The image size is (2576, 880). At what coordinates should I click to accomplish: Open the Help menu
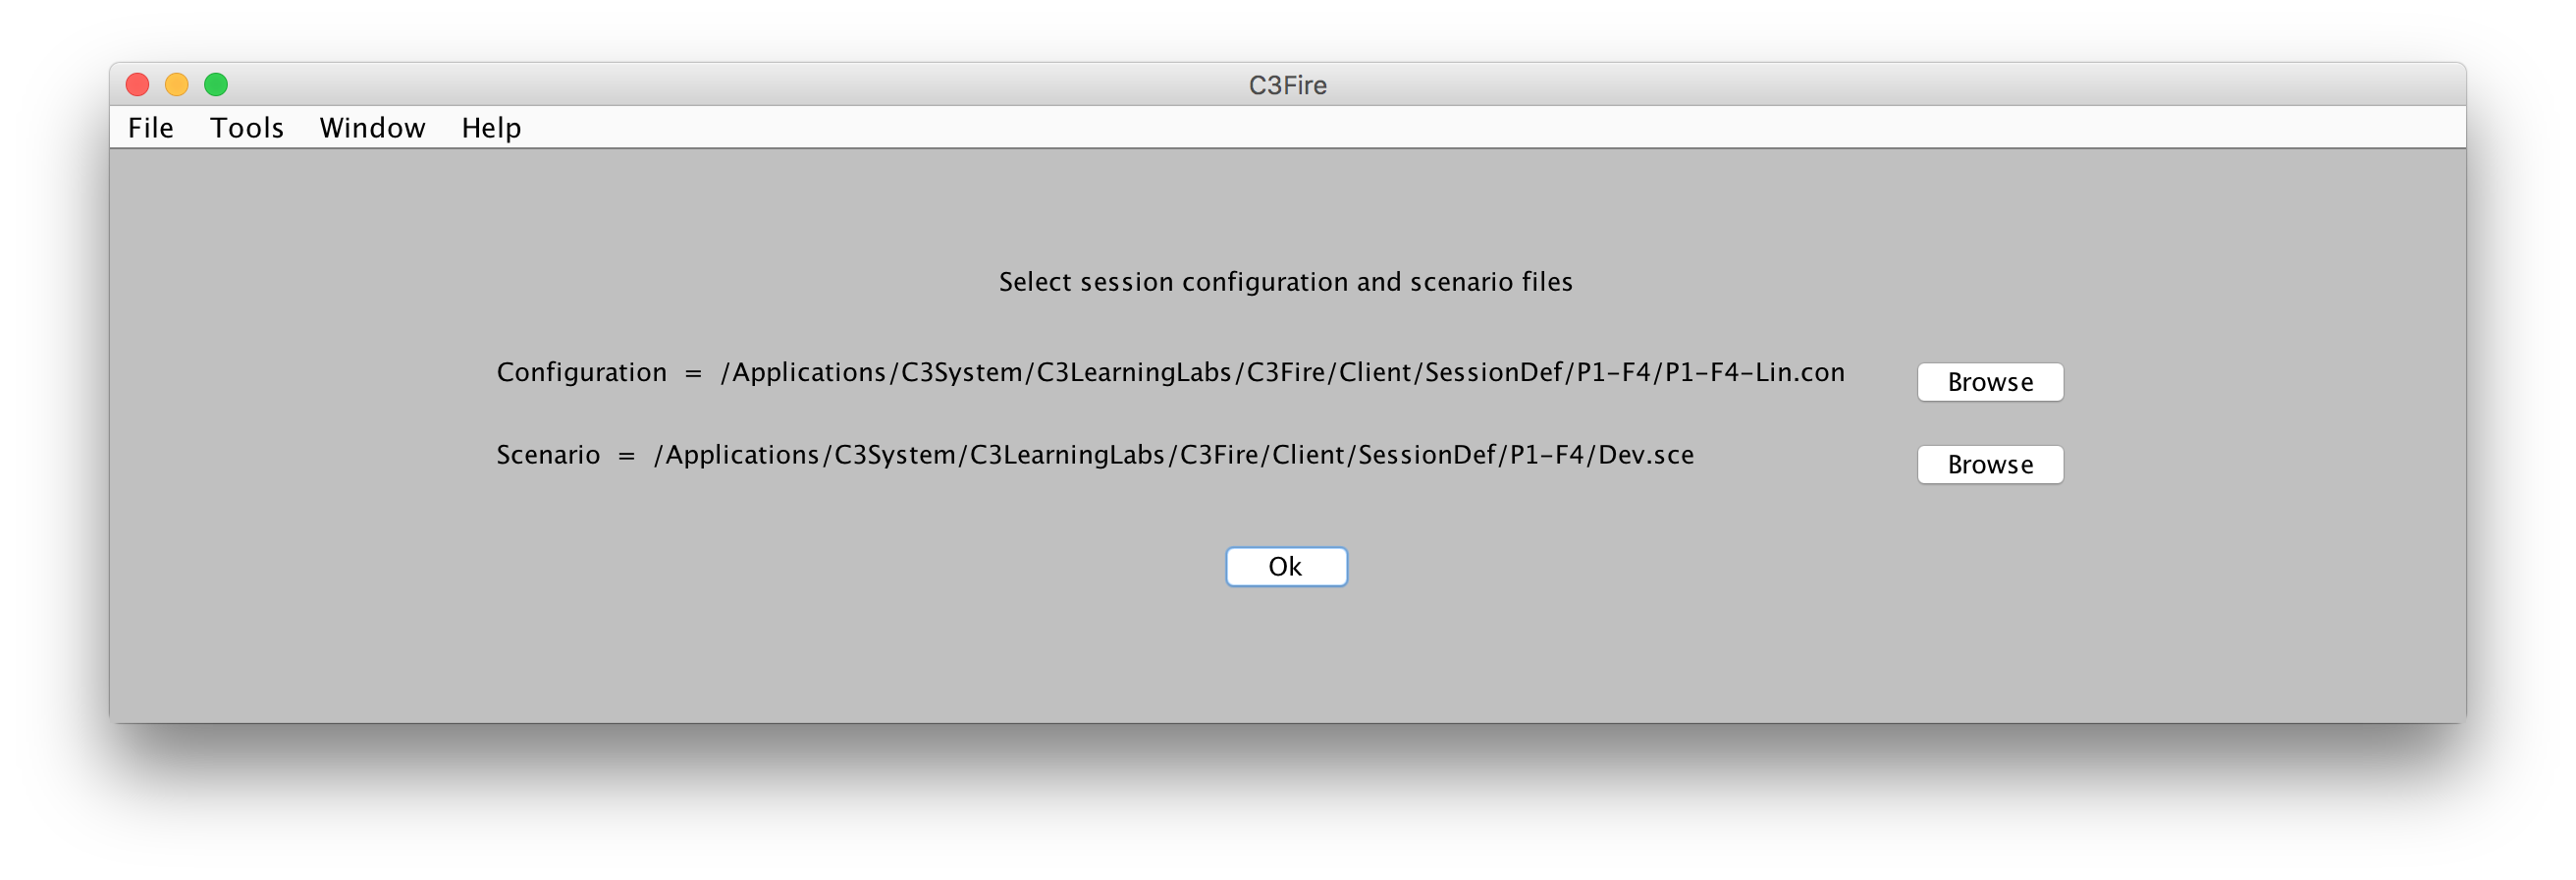[x=491, y=128]
